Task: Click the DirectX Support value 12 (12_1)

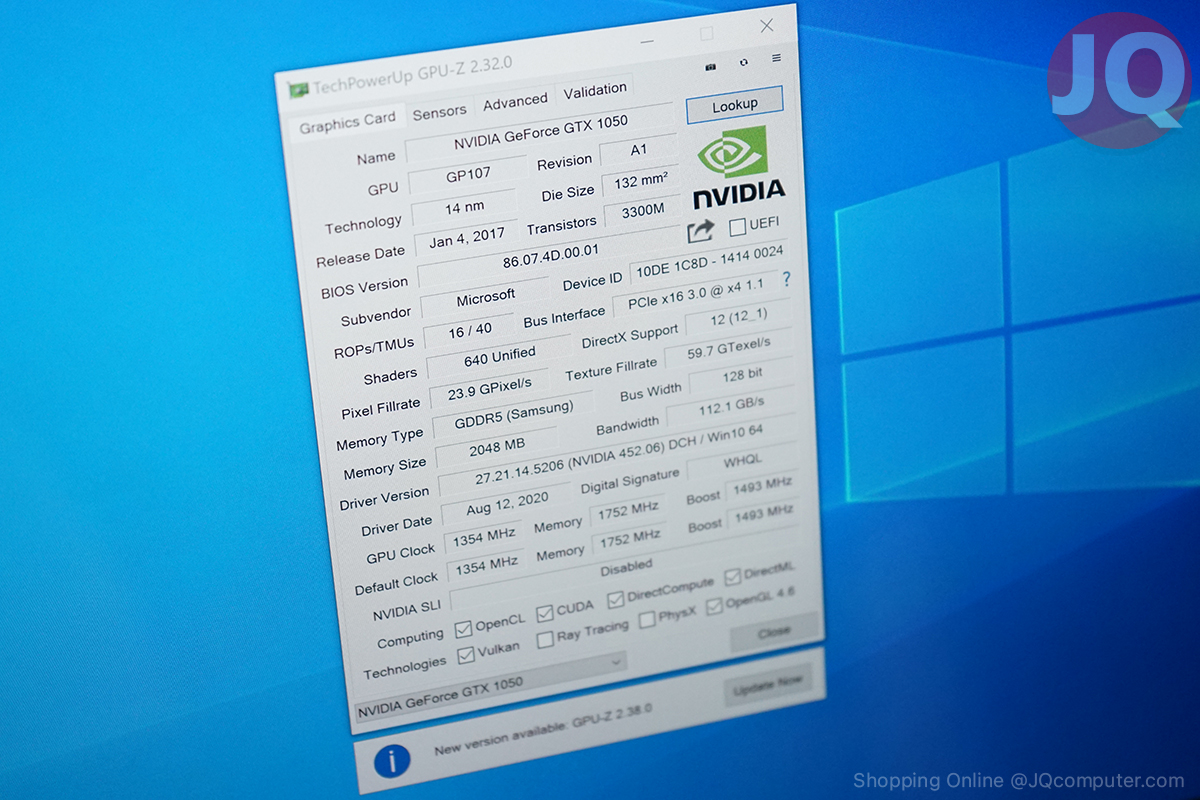Action: pyautogui.click(x=738, y=316)
